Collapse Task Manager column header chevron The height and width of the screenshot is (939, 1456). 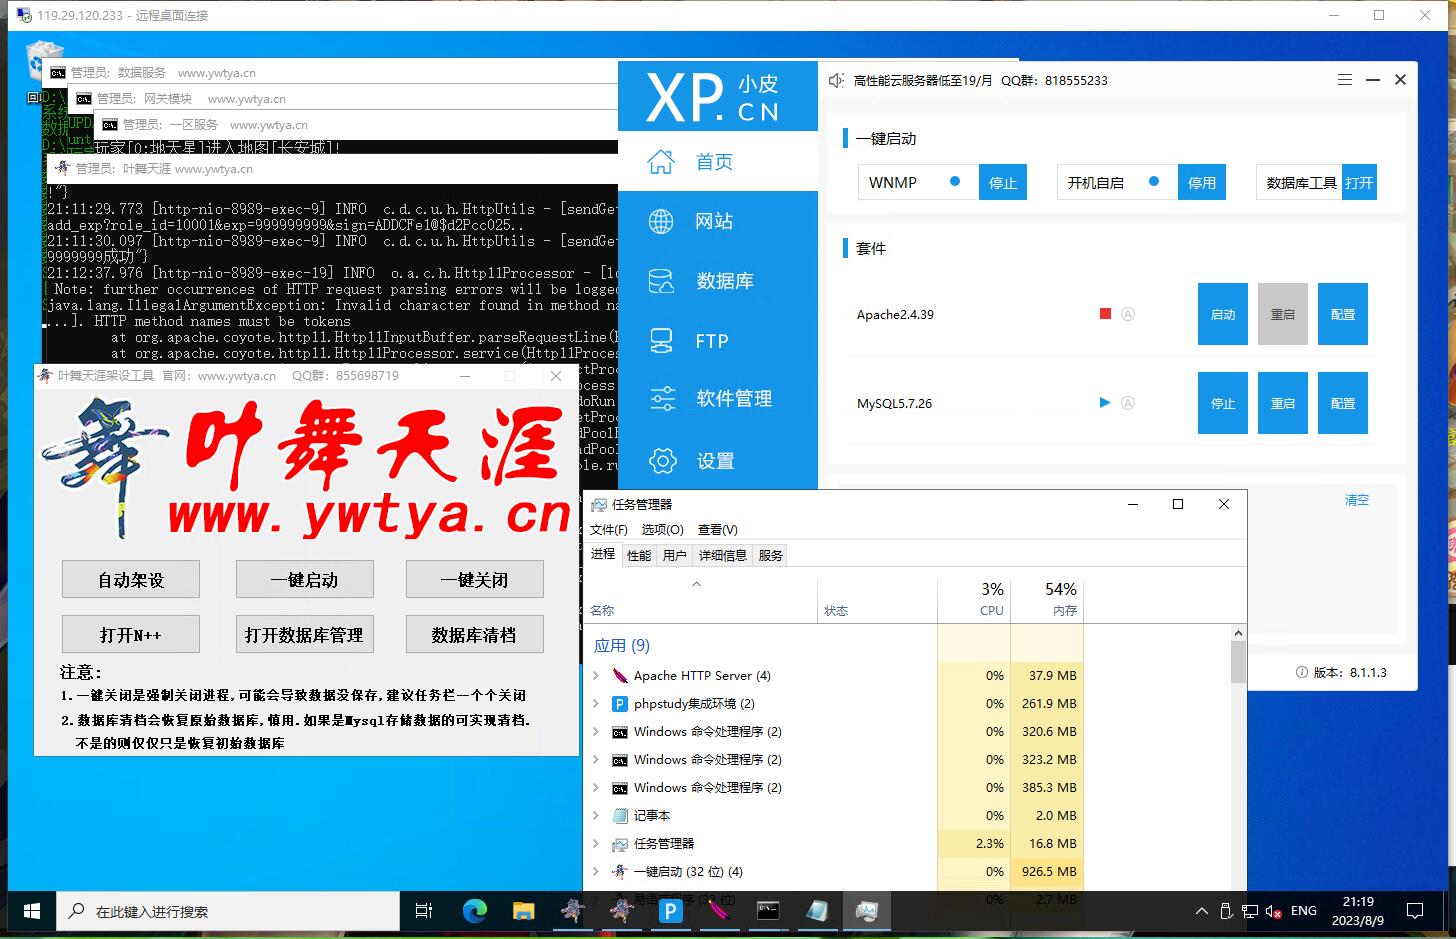tap(697, 584)
